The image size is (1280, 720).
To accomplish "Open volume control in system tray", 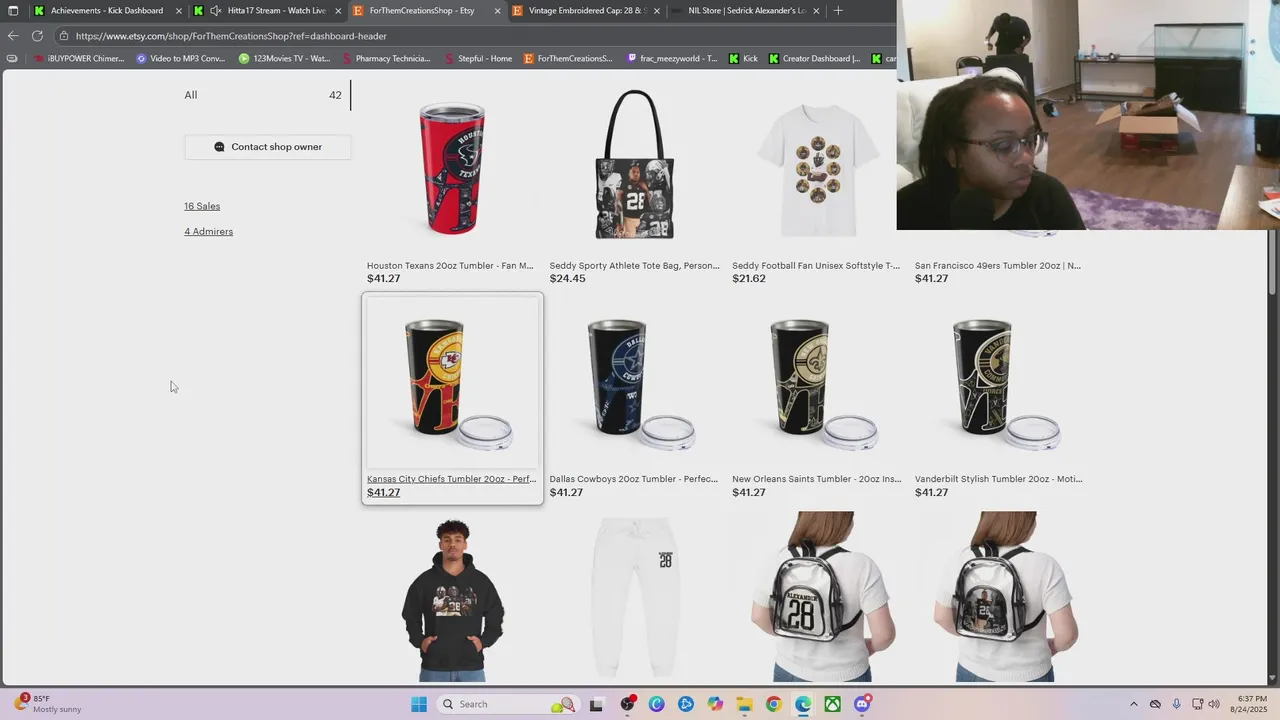I will pyautogui.click(x=1214, y=704).
